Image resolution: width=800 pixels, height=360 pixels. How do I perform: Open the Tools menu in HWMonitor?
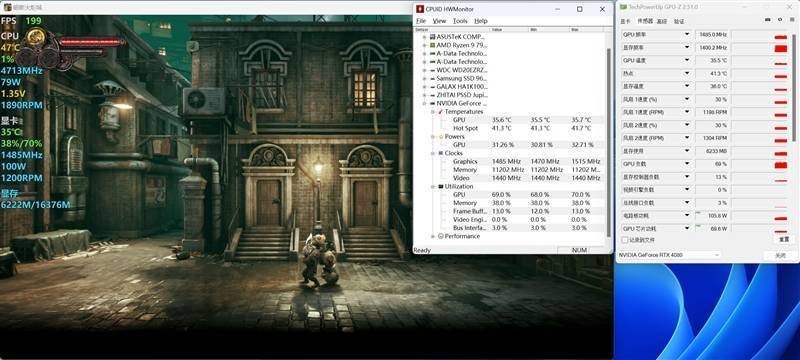(x=460, y=21)
